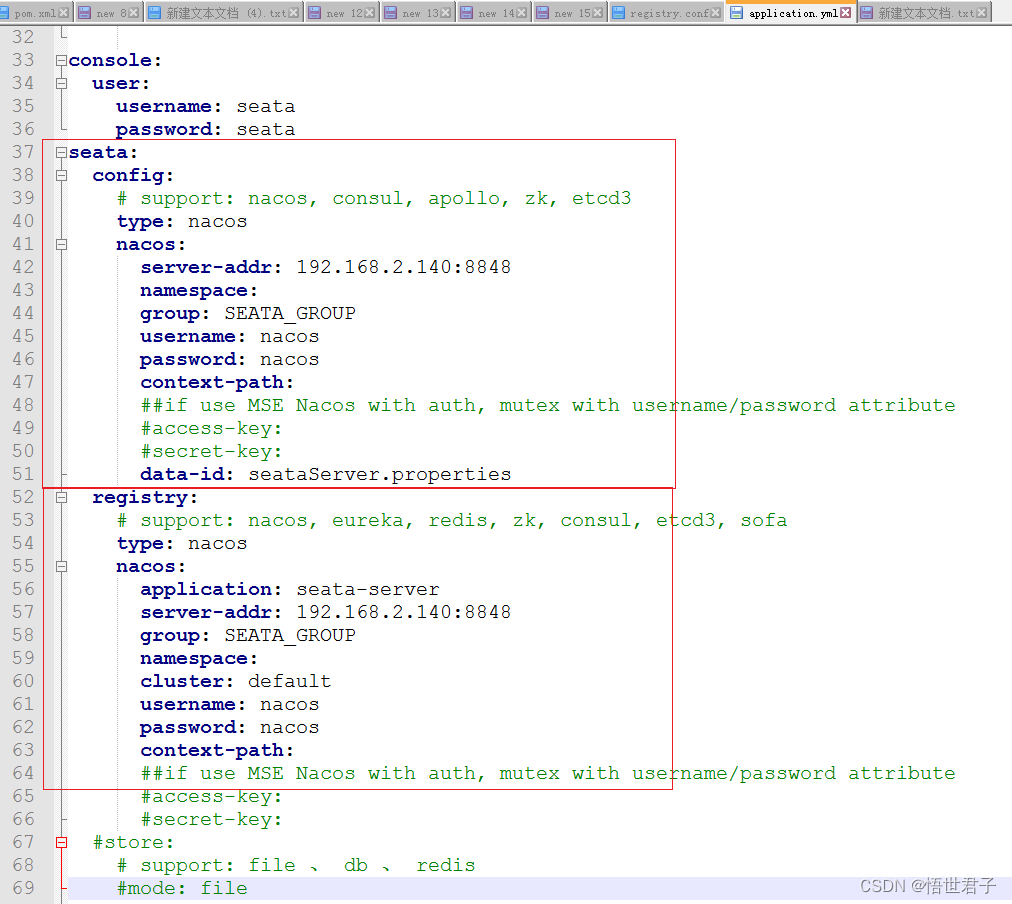Screen dimensions: 1012x904
Task: Switch to the new 15 tab
Action: tap(571, 13)
